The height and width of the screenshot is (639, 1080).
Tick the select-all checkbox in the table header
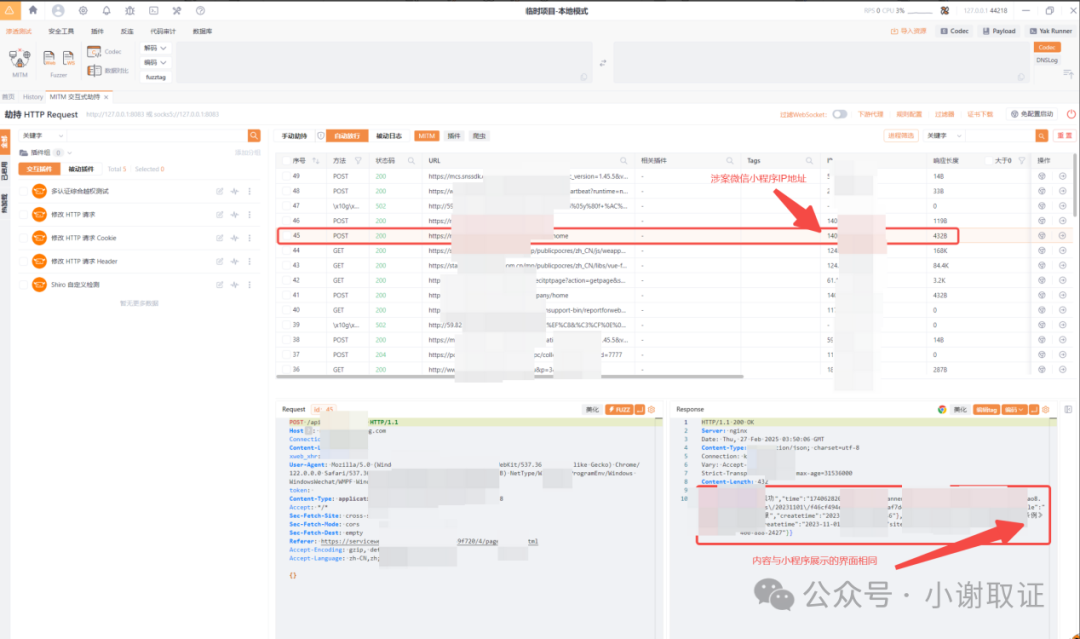click(286, 160)
